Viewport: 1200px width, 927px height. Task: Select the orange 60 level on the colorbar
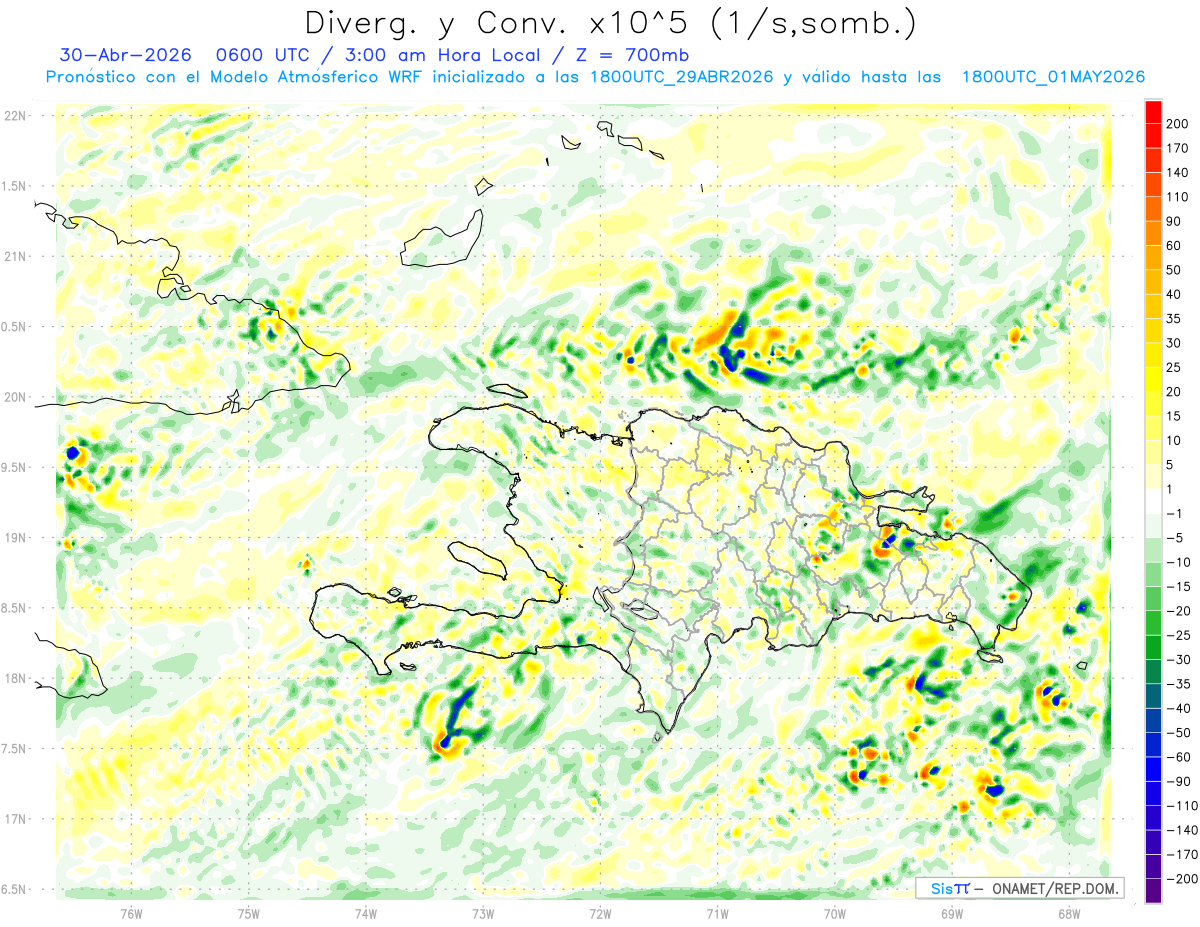tap(1153, 233)
